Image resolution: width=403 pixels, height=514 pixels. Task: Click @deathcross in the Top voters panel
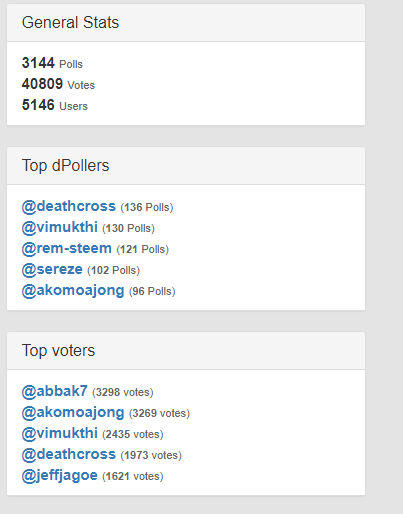click(x=69, y=454)
